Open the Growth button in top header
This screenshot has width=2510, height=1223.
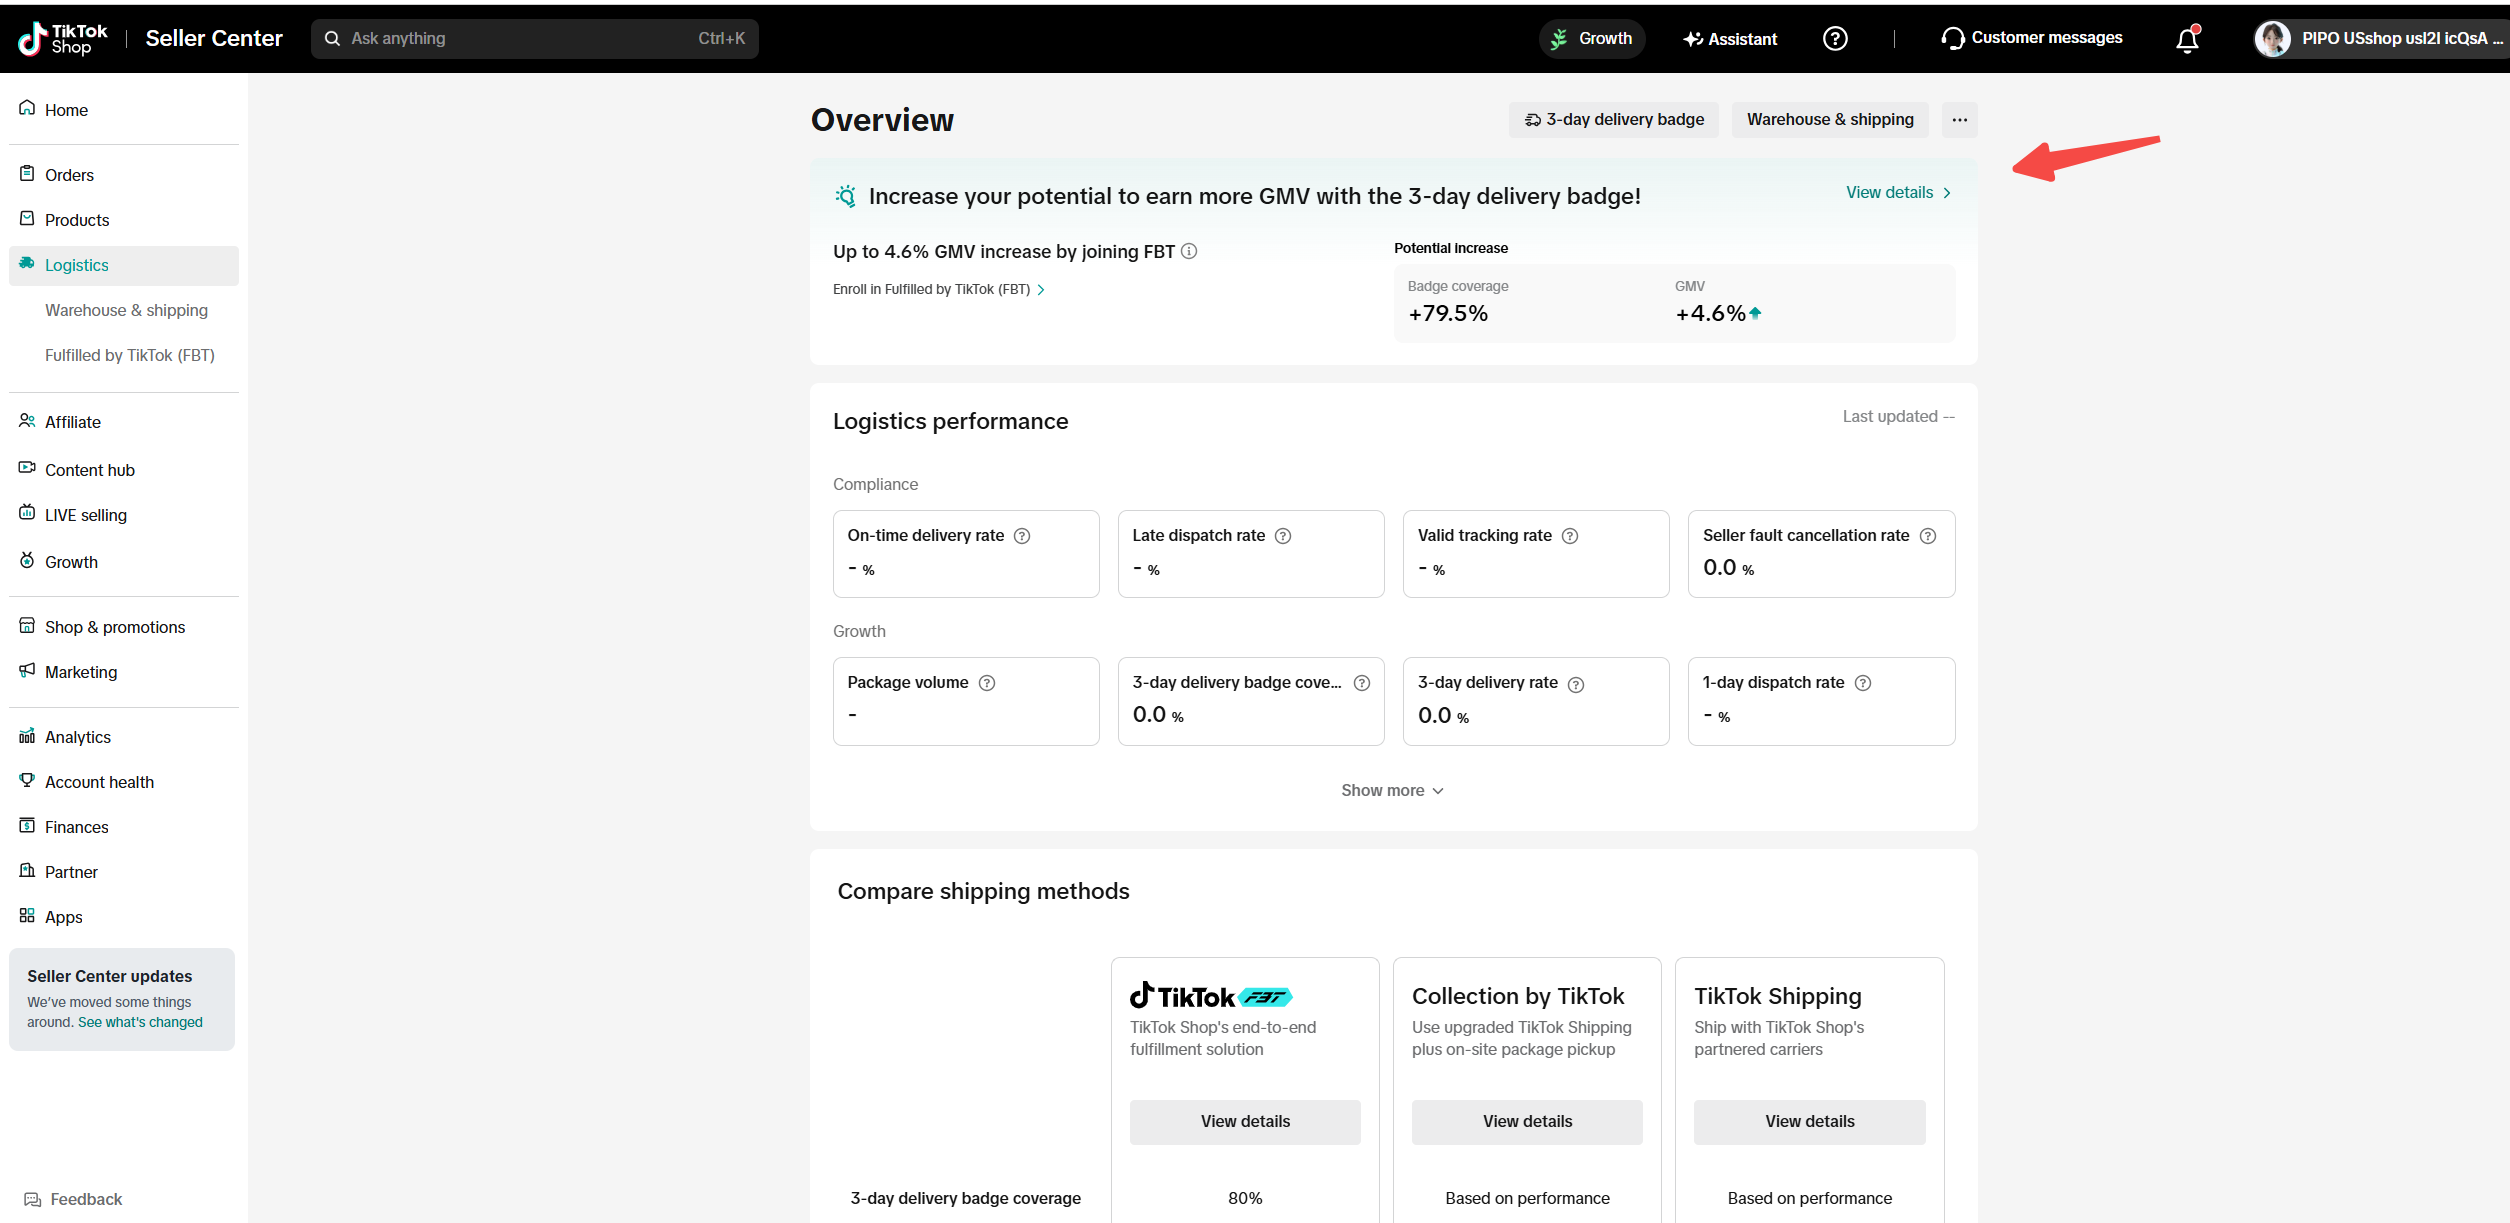[1592, 39]
